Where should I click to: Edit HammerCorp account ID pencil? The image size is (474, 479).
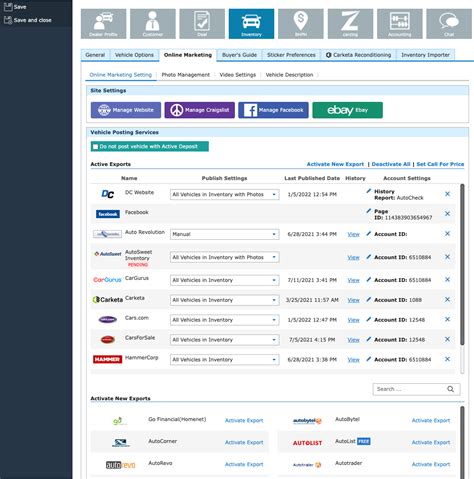368,359
